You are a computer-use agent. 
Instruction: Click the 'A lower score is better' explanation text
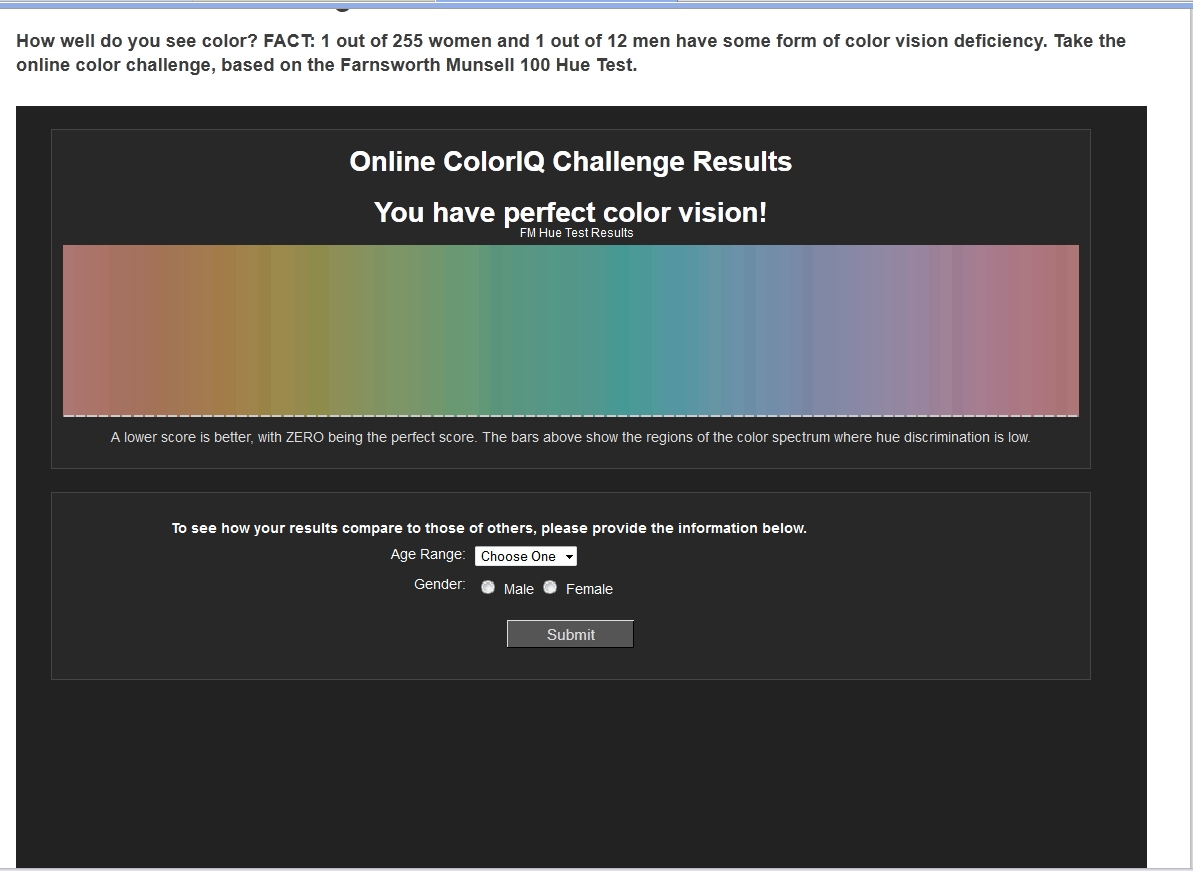pos(571,437)
